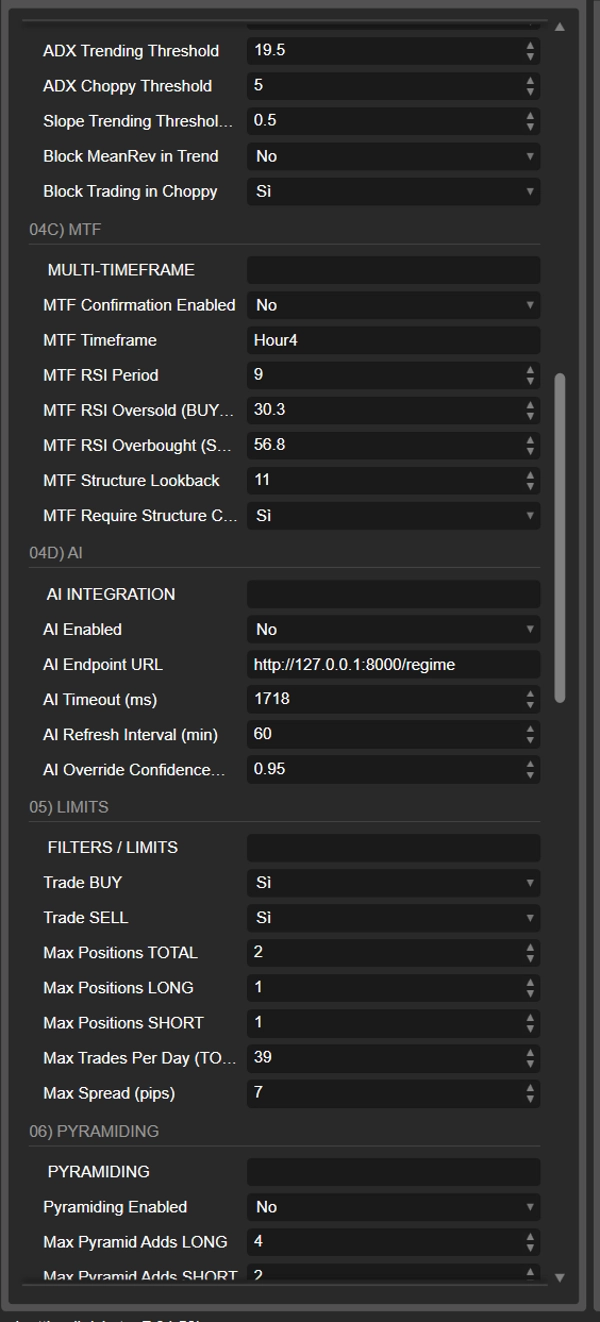This screenshot has width=600, height=1322.
Task: Increase AI Timeout (ms) value
Action: [x=530, y=693]
